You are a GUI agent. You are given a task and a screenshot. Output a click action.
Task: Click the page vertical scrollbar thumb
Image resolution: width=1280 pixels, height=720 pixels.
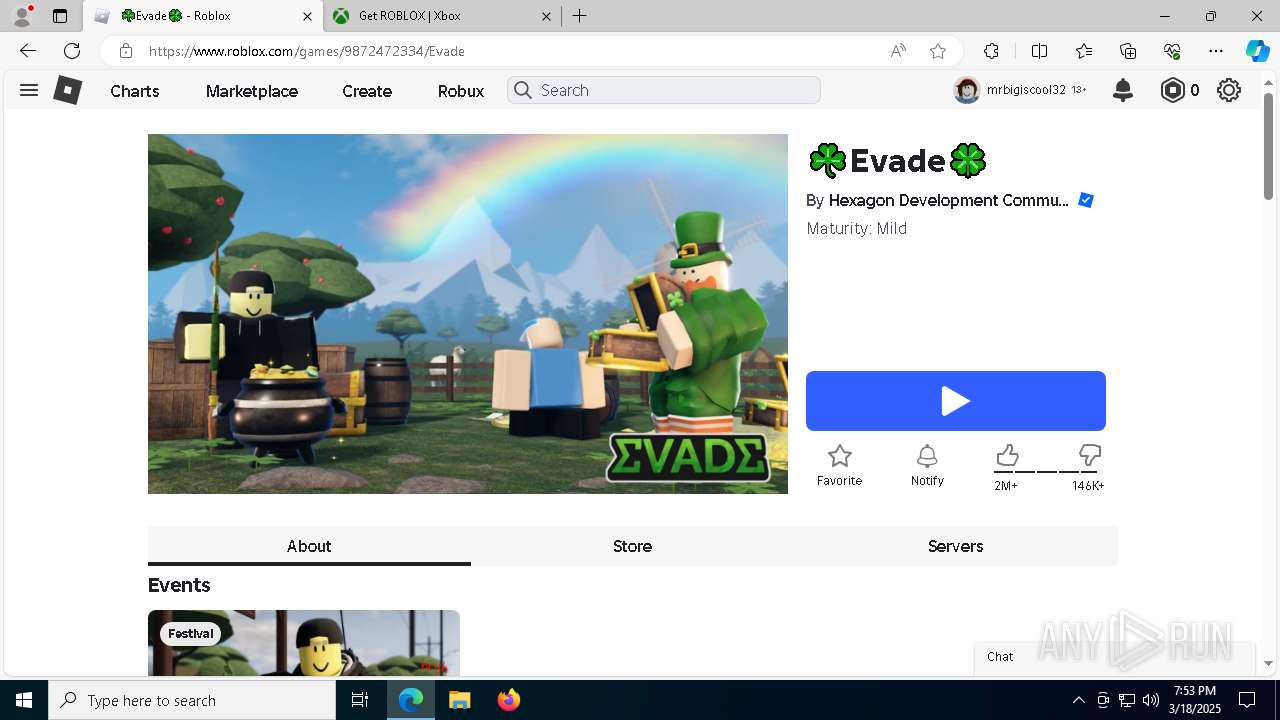1269,146
